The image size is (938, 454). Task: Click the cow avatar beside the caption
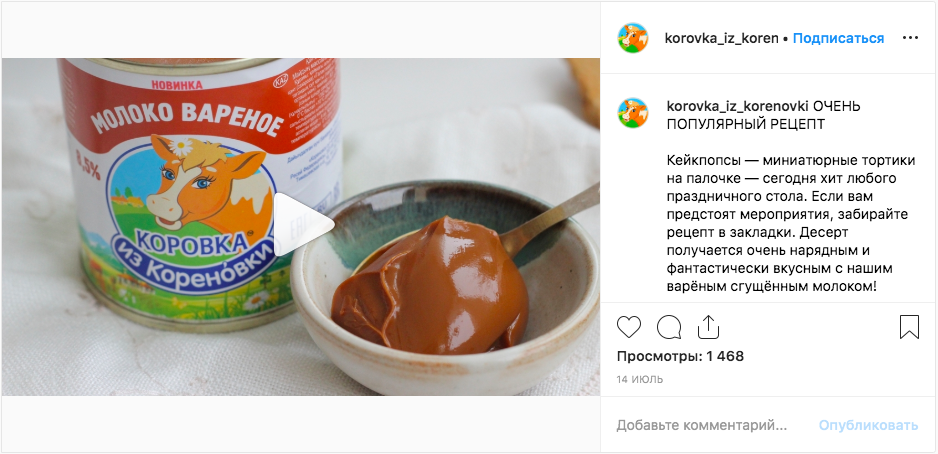click(633, 113)
